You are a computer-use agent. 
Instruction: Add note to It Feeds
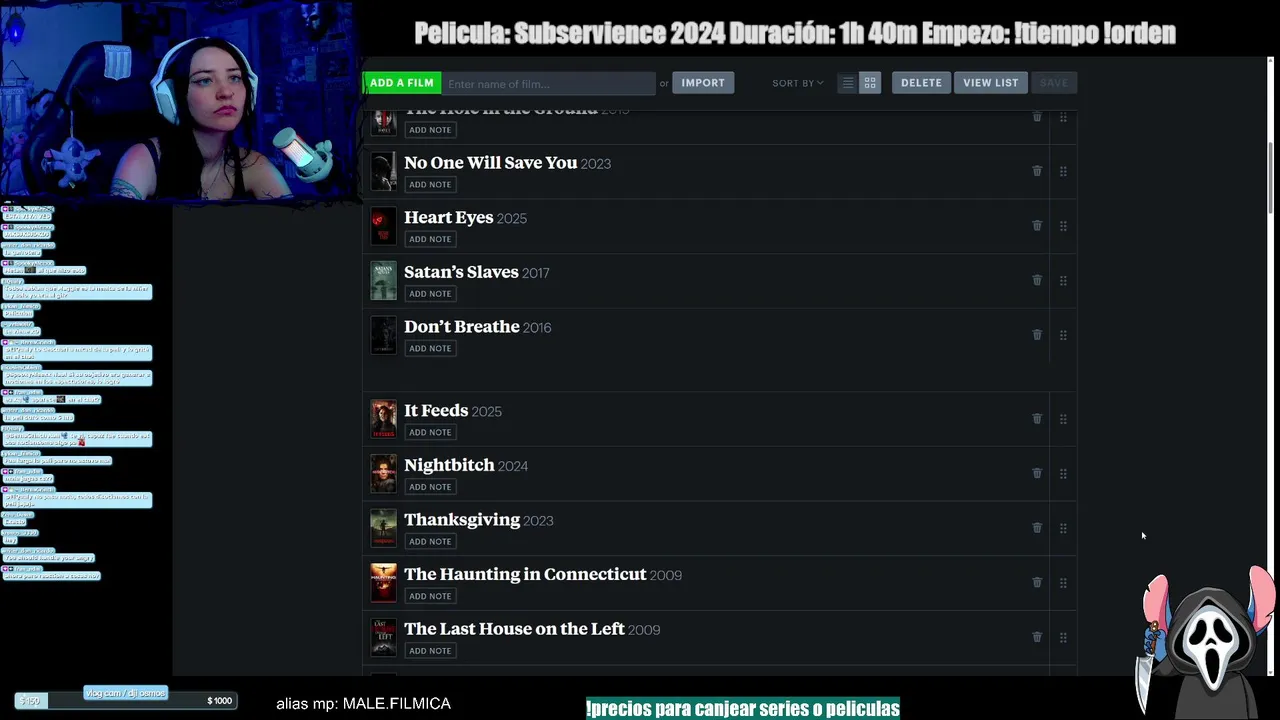point(430,432)
